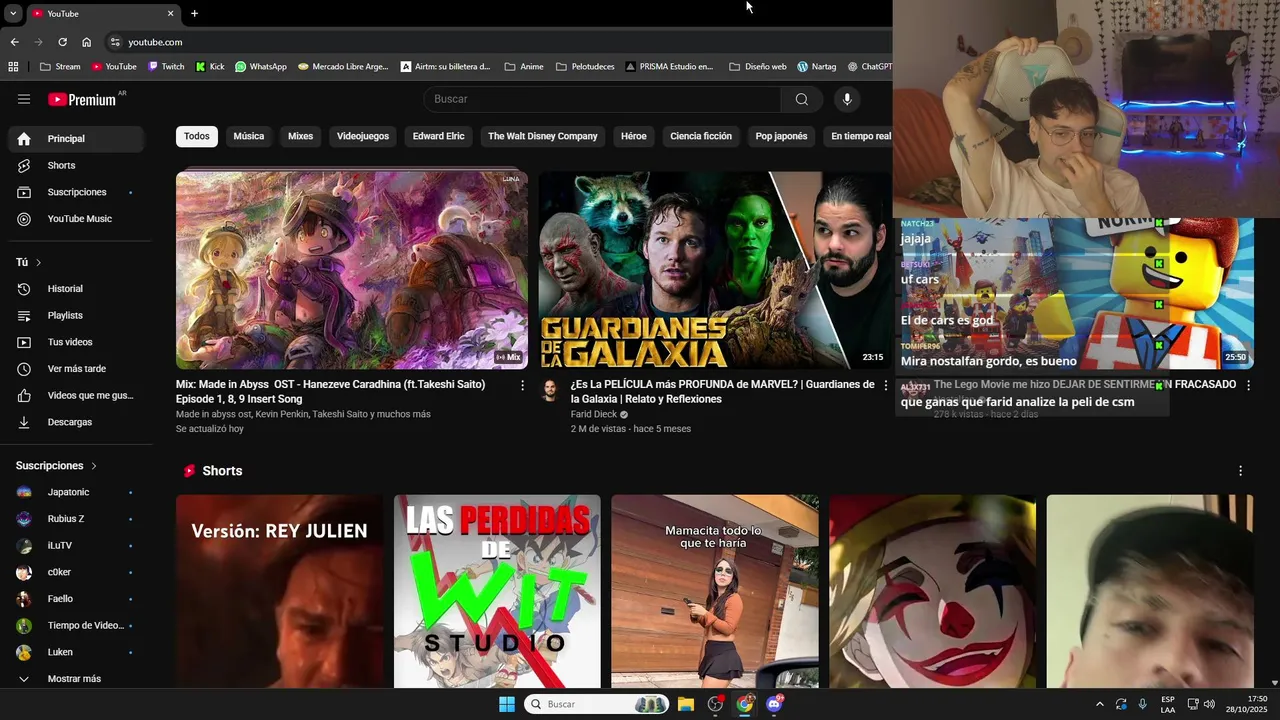Open the Airtm bookmark
1280x720 pixels.
[446, 67]
